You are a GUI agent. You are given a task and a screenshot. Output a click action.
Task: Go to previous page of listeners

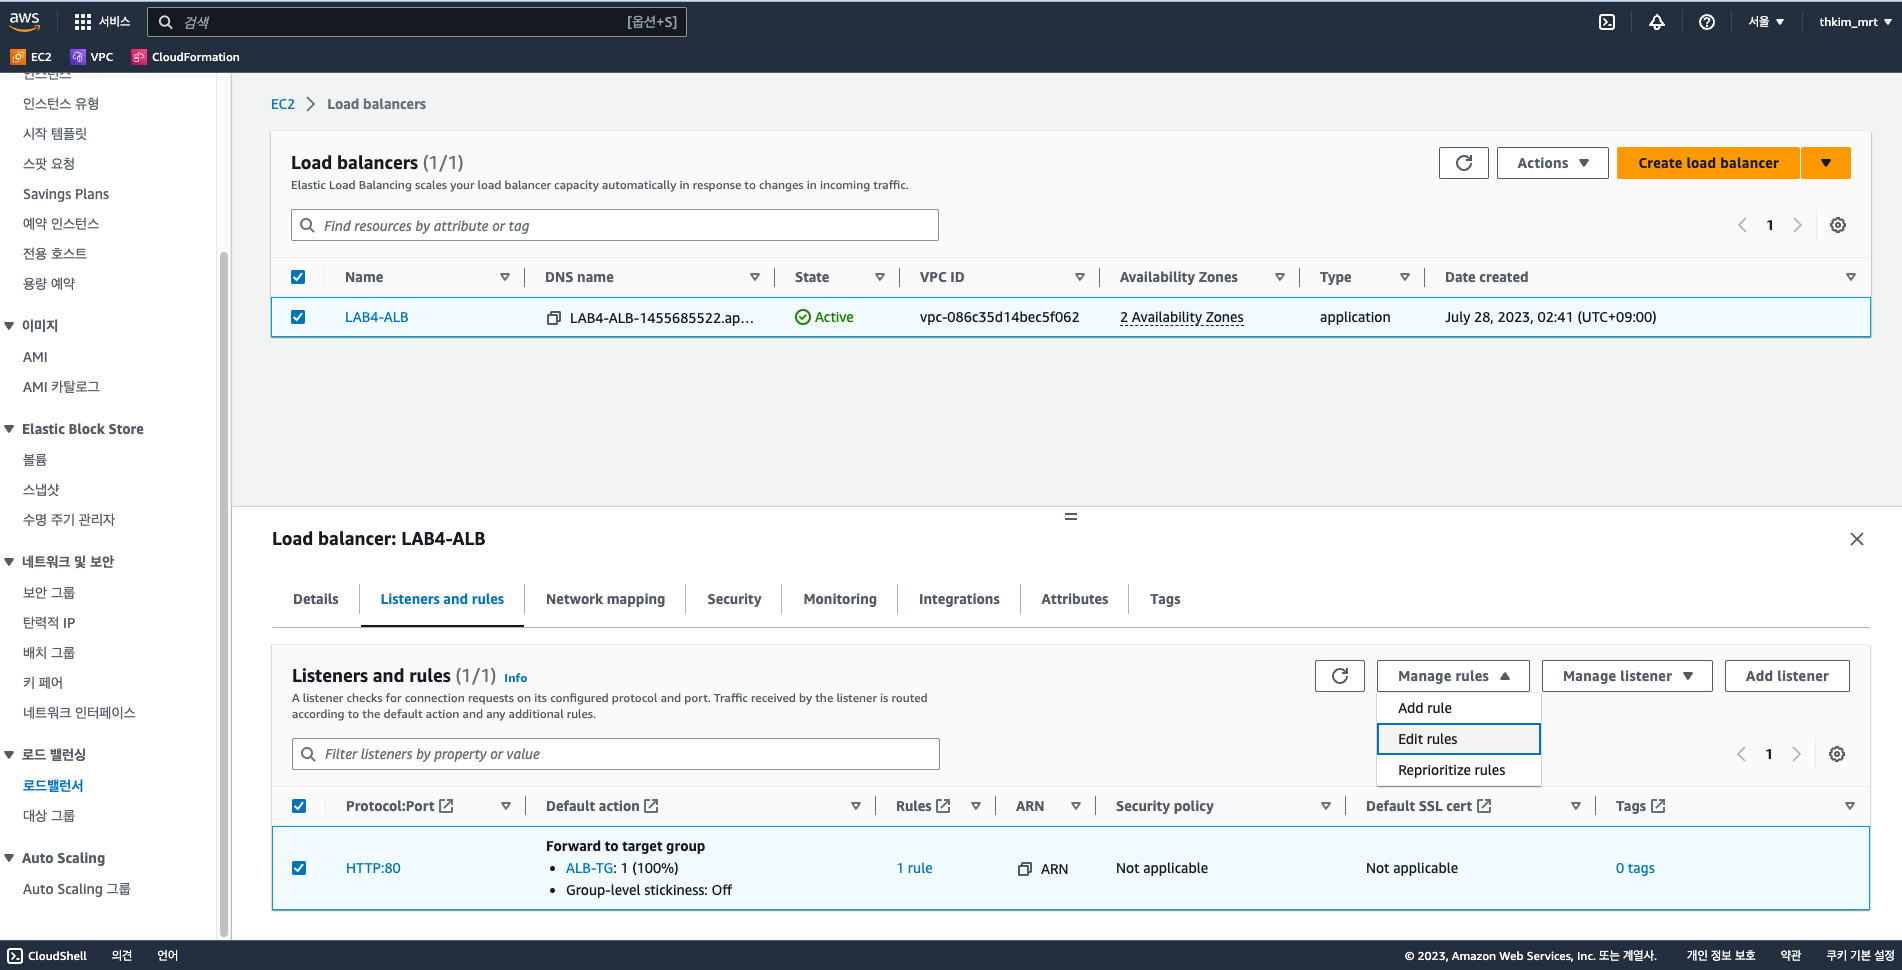click(1742, 754)
